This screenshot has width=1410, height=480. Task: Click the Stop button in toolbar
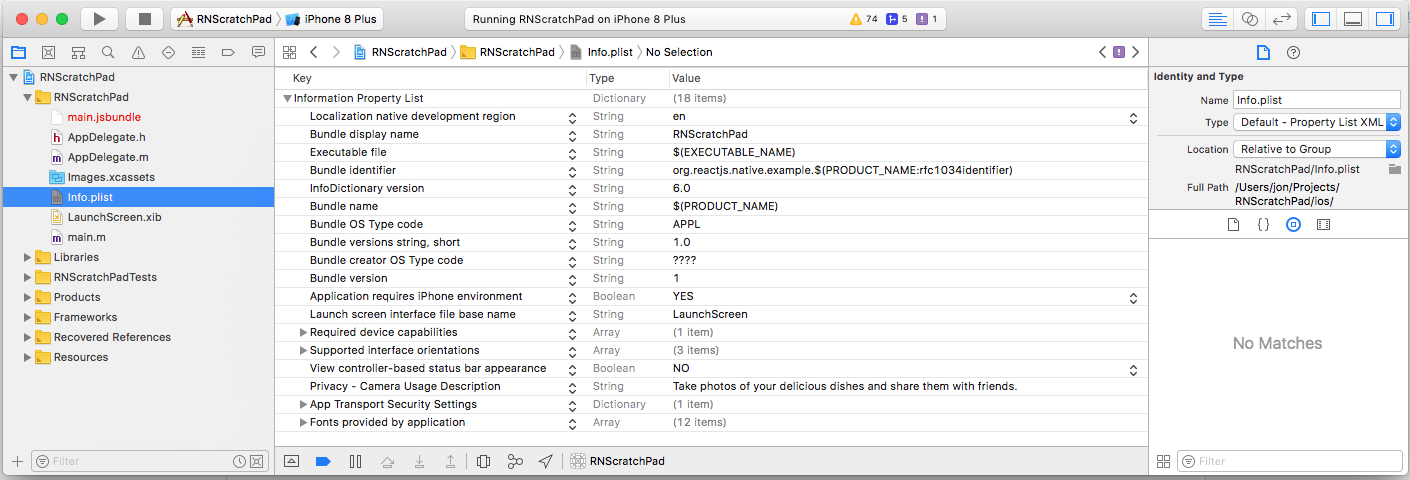[144, 19]
